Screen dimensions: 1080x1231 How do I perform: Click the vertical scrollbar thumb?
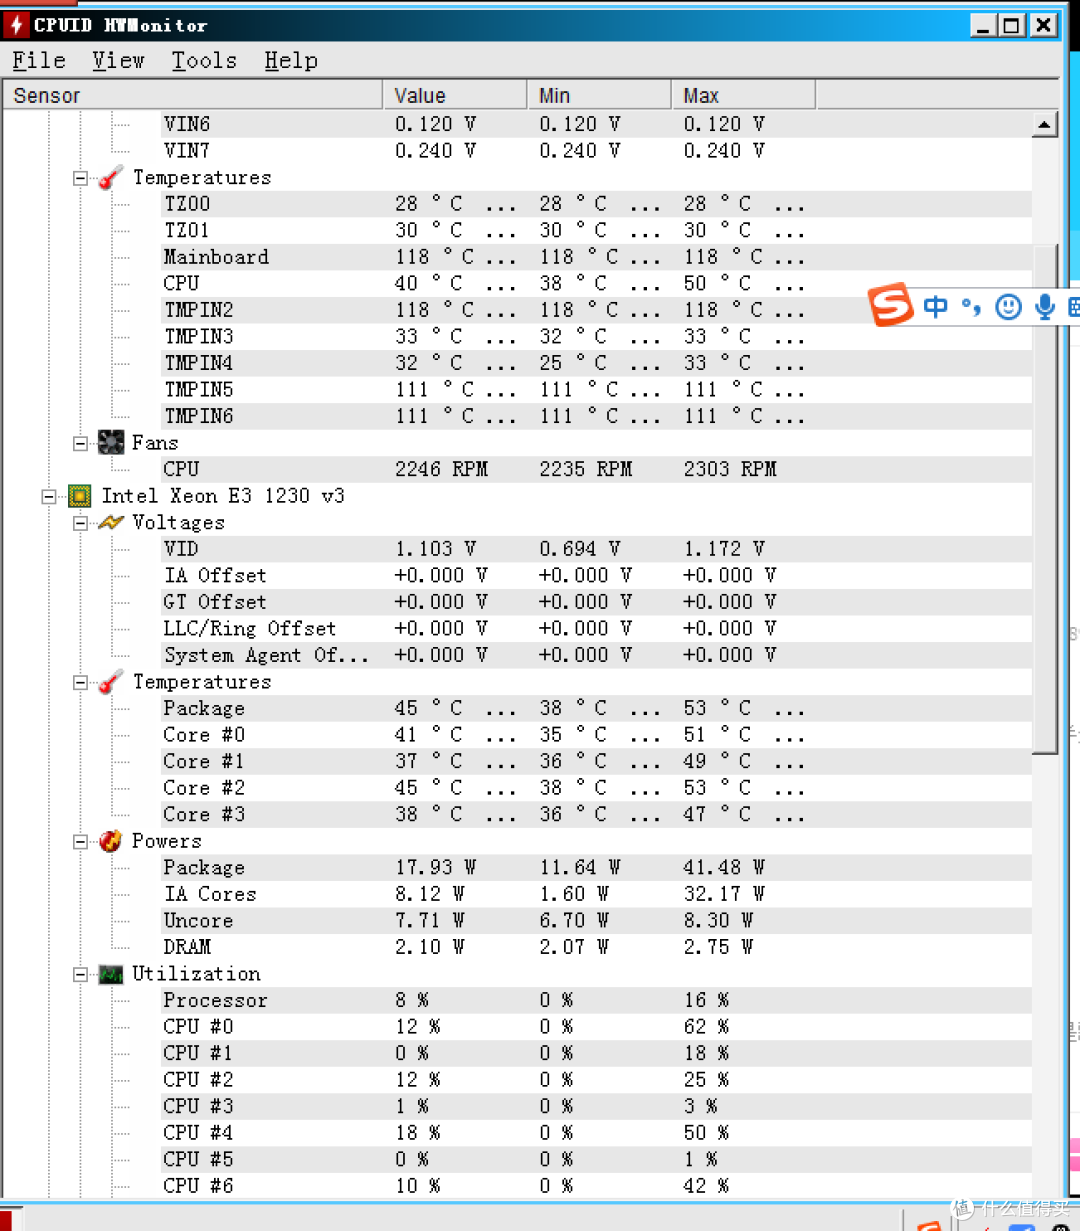coord(1044,498)
